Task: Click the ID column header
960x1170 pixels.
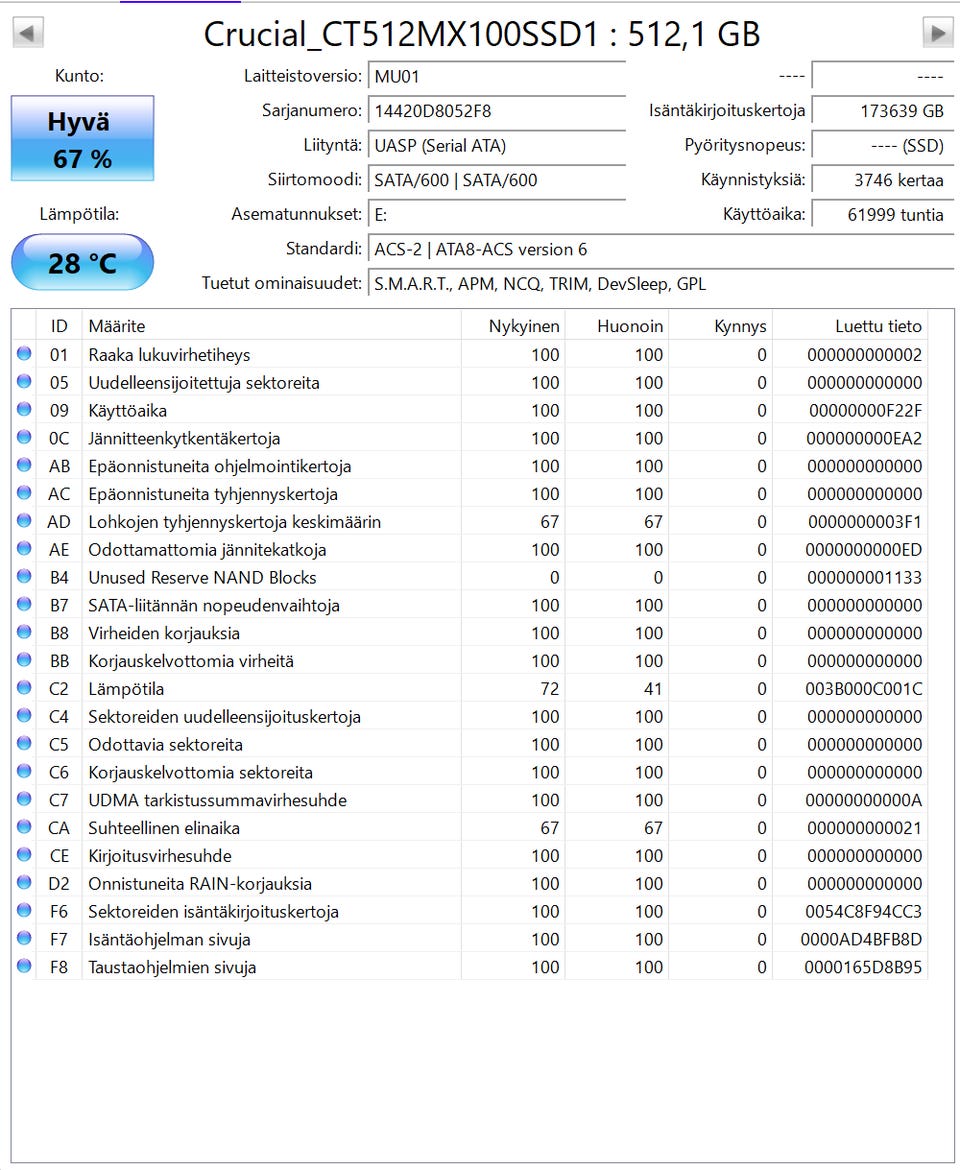Action: pyautogui.click(x=59, y=325)
